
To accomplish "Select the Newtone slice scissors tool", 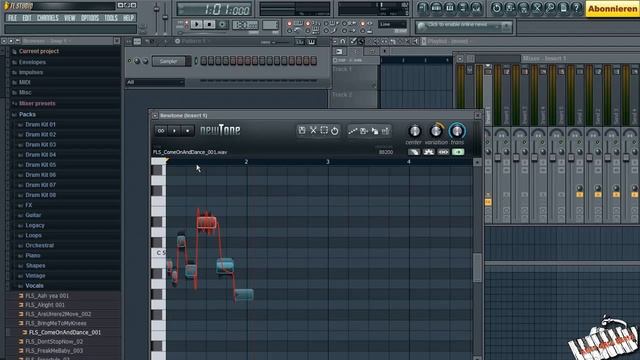I will (313, 131).
